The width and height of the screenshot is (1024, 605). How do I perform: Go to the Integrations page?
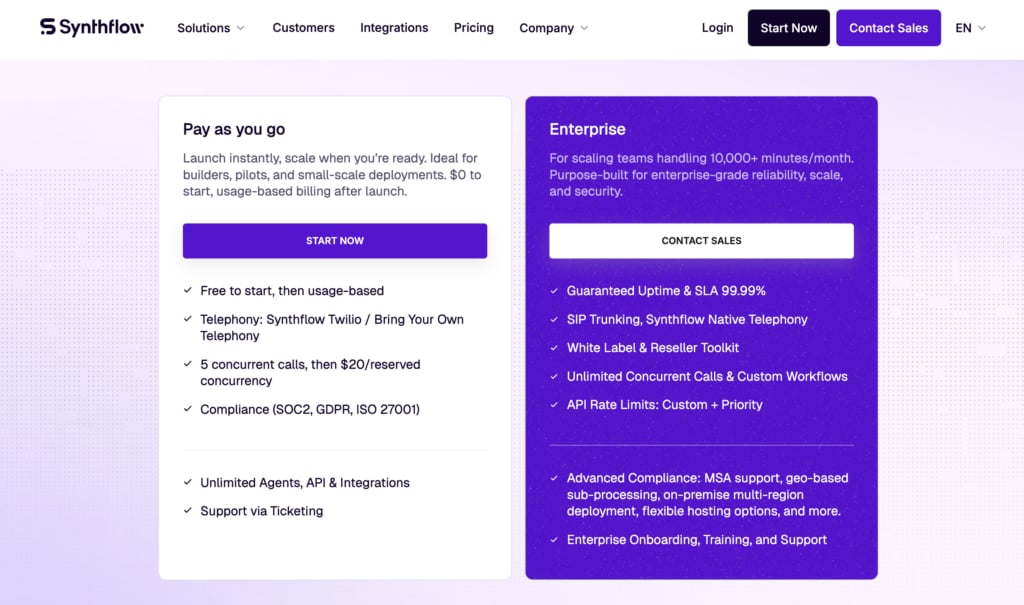click(394, 27)
